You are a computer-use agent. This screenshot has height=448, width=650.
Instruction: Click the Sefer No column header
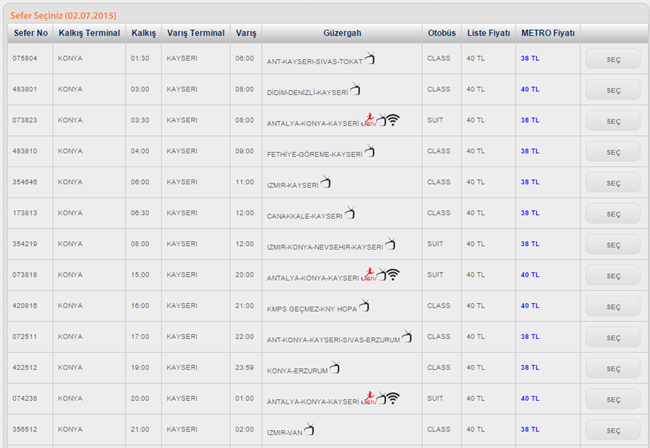coord(30,33)
